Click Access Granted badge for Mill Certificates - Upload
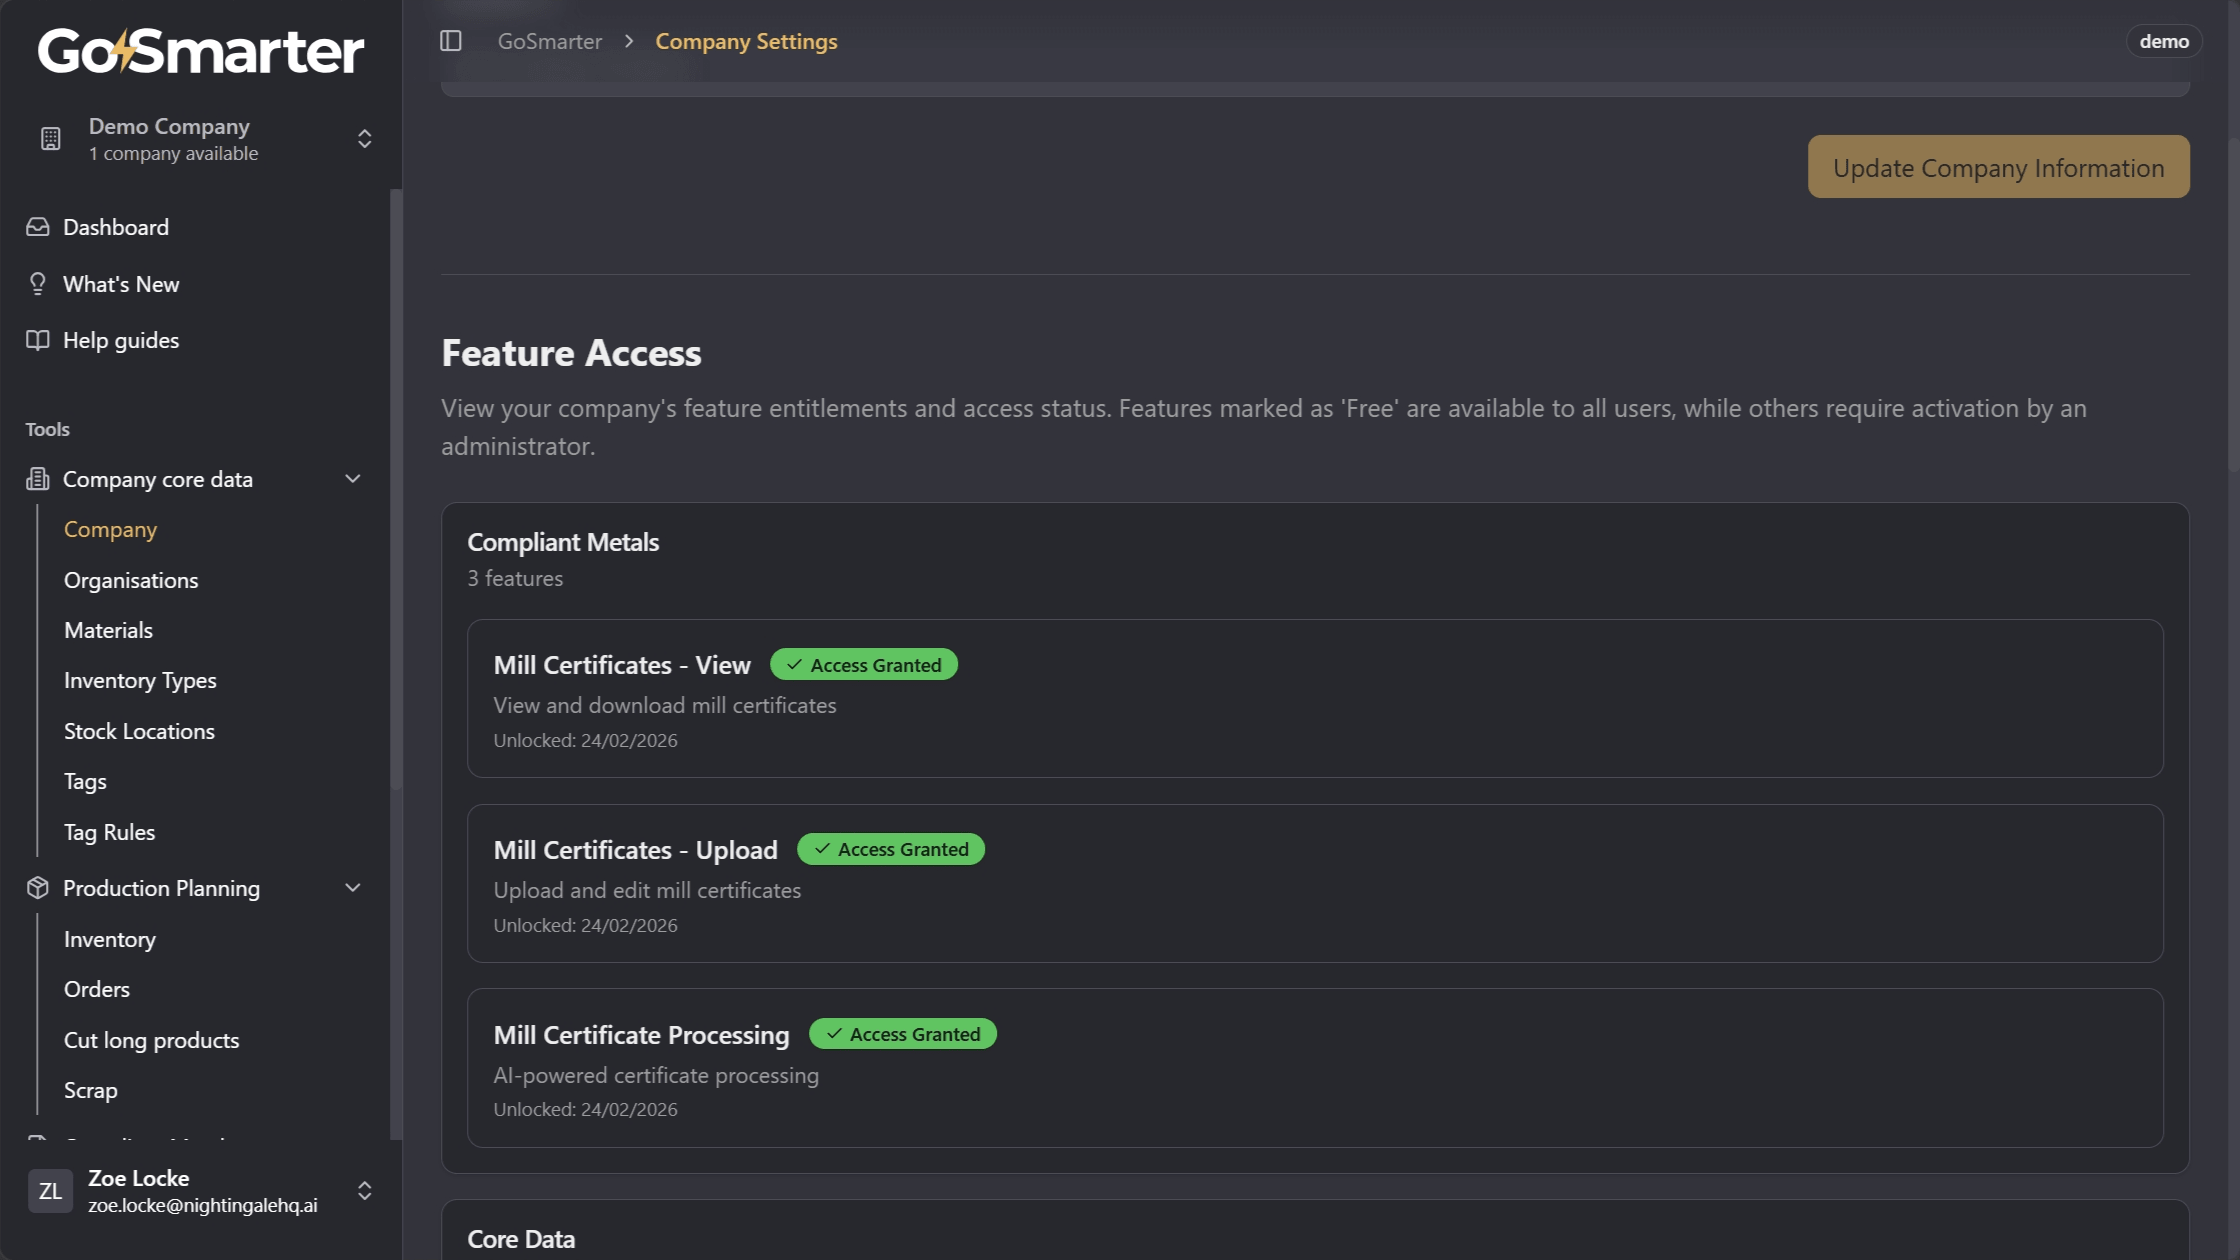The height and width of the screenshot is (1260, 2240). coord(891,849)
